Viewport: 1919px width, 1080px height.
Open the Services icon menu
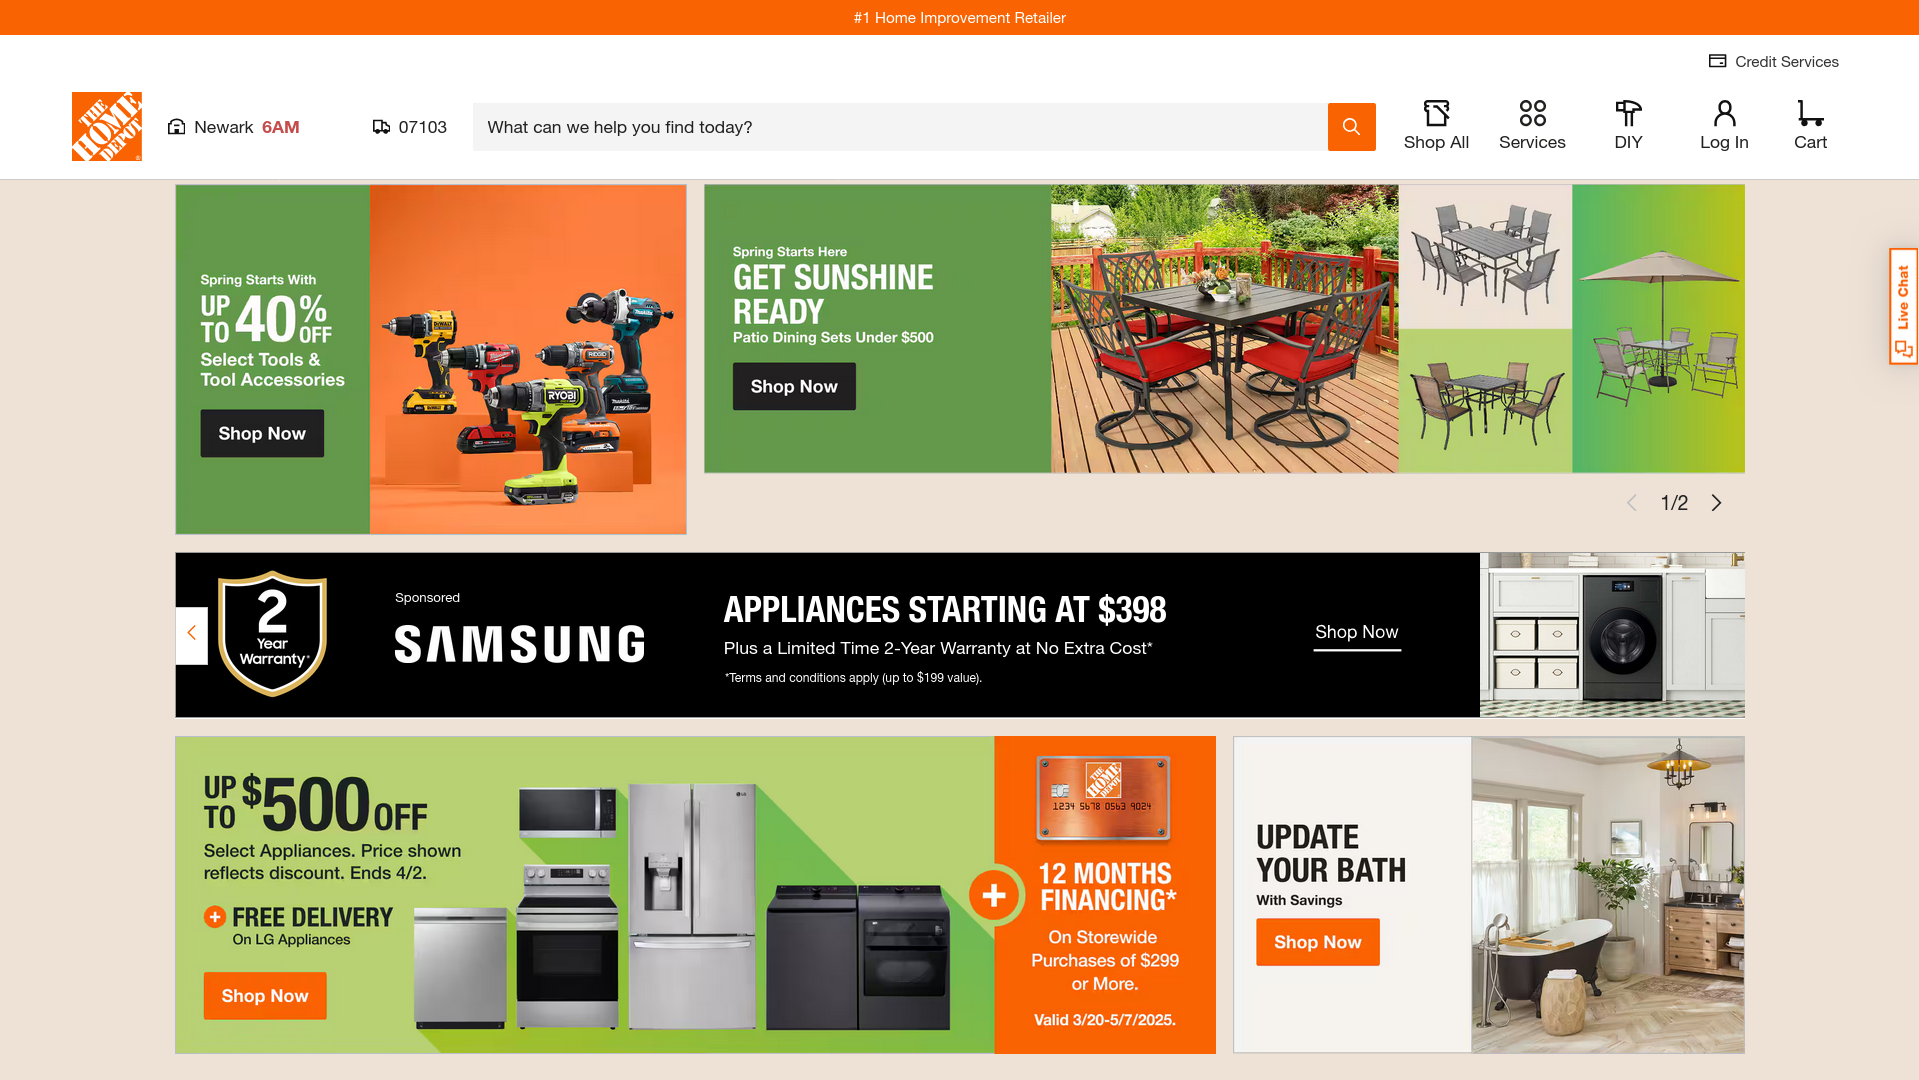[1532, 113]
